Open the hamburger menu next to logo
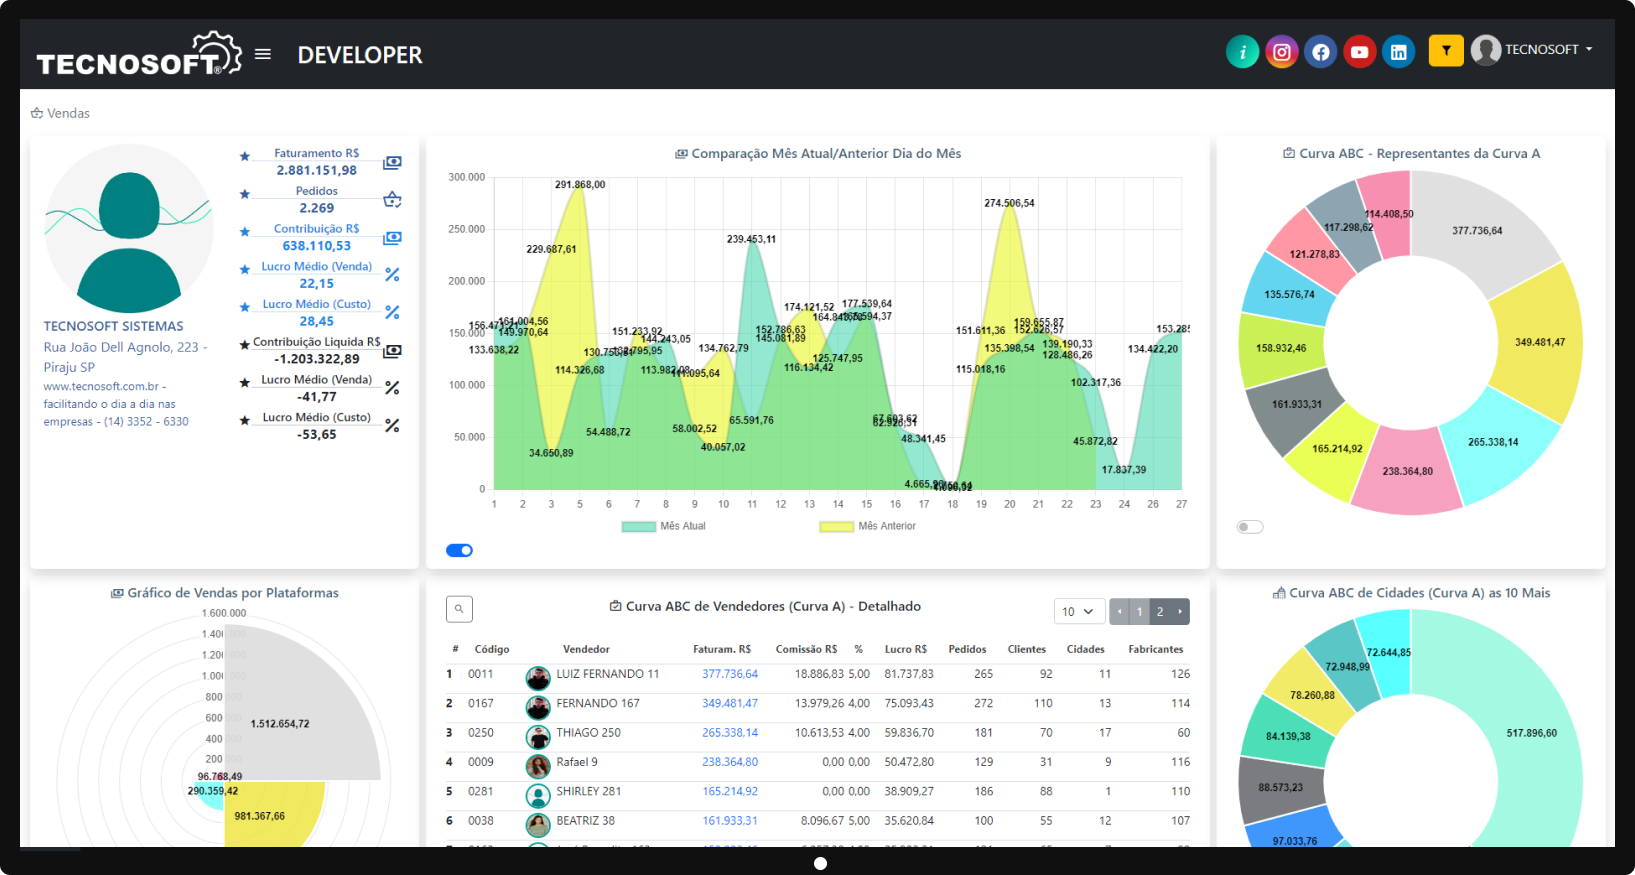The height and width of the screenshot is (875, 1635). (263, 54)
